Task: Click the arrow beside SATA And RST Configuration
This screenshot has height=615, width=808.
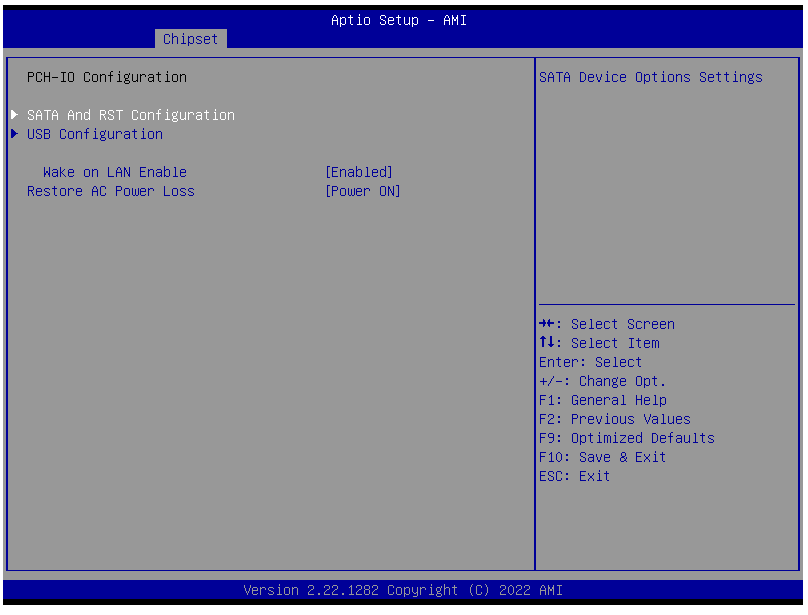Action: coord(15,115)
